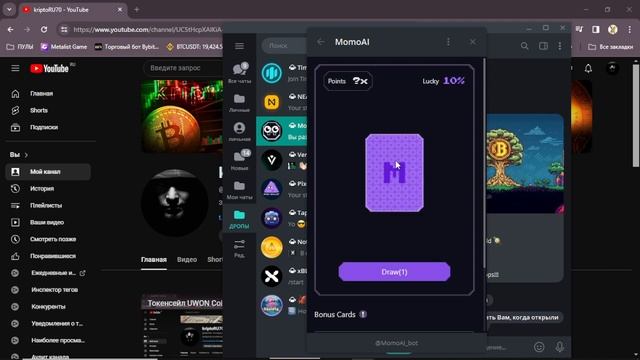Open the YouTube account avatar menu
Image resolution: width=640 pixels, height=360 pixels.
coord(612,68)
